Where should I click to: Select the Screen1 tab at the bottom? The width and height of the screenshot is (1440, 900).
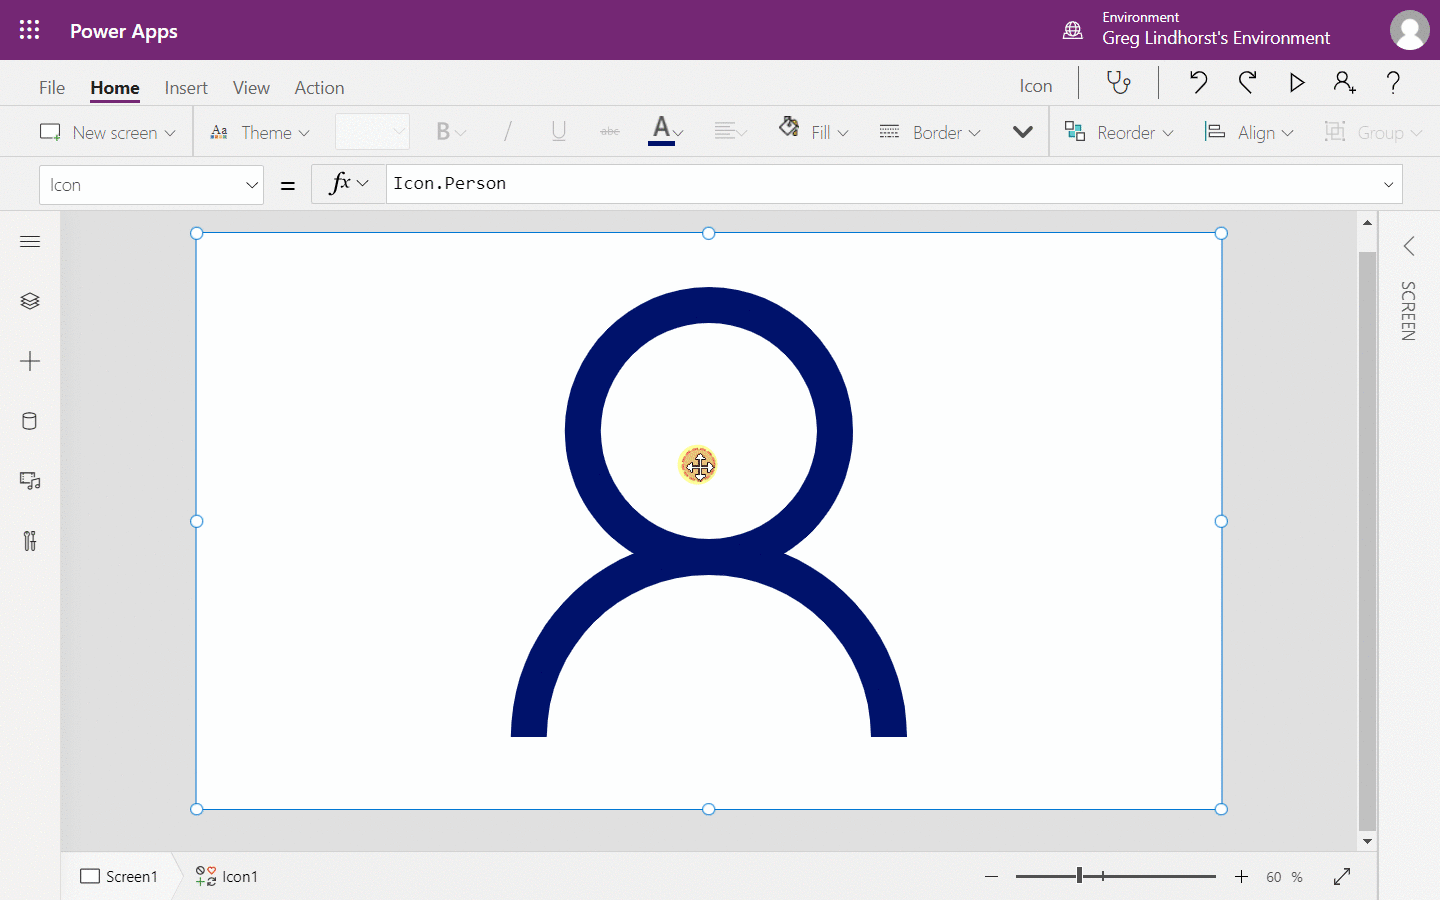(x=119, y=876)
